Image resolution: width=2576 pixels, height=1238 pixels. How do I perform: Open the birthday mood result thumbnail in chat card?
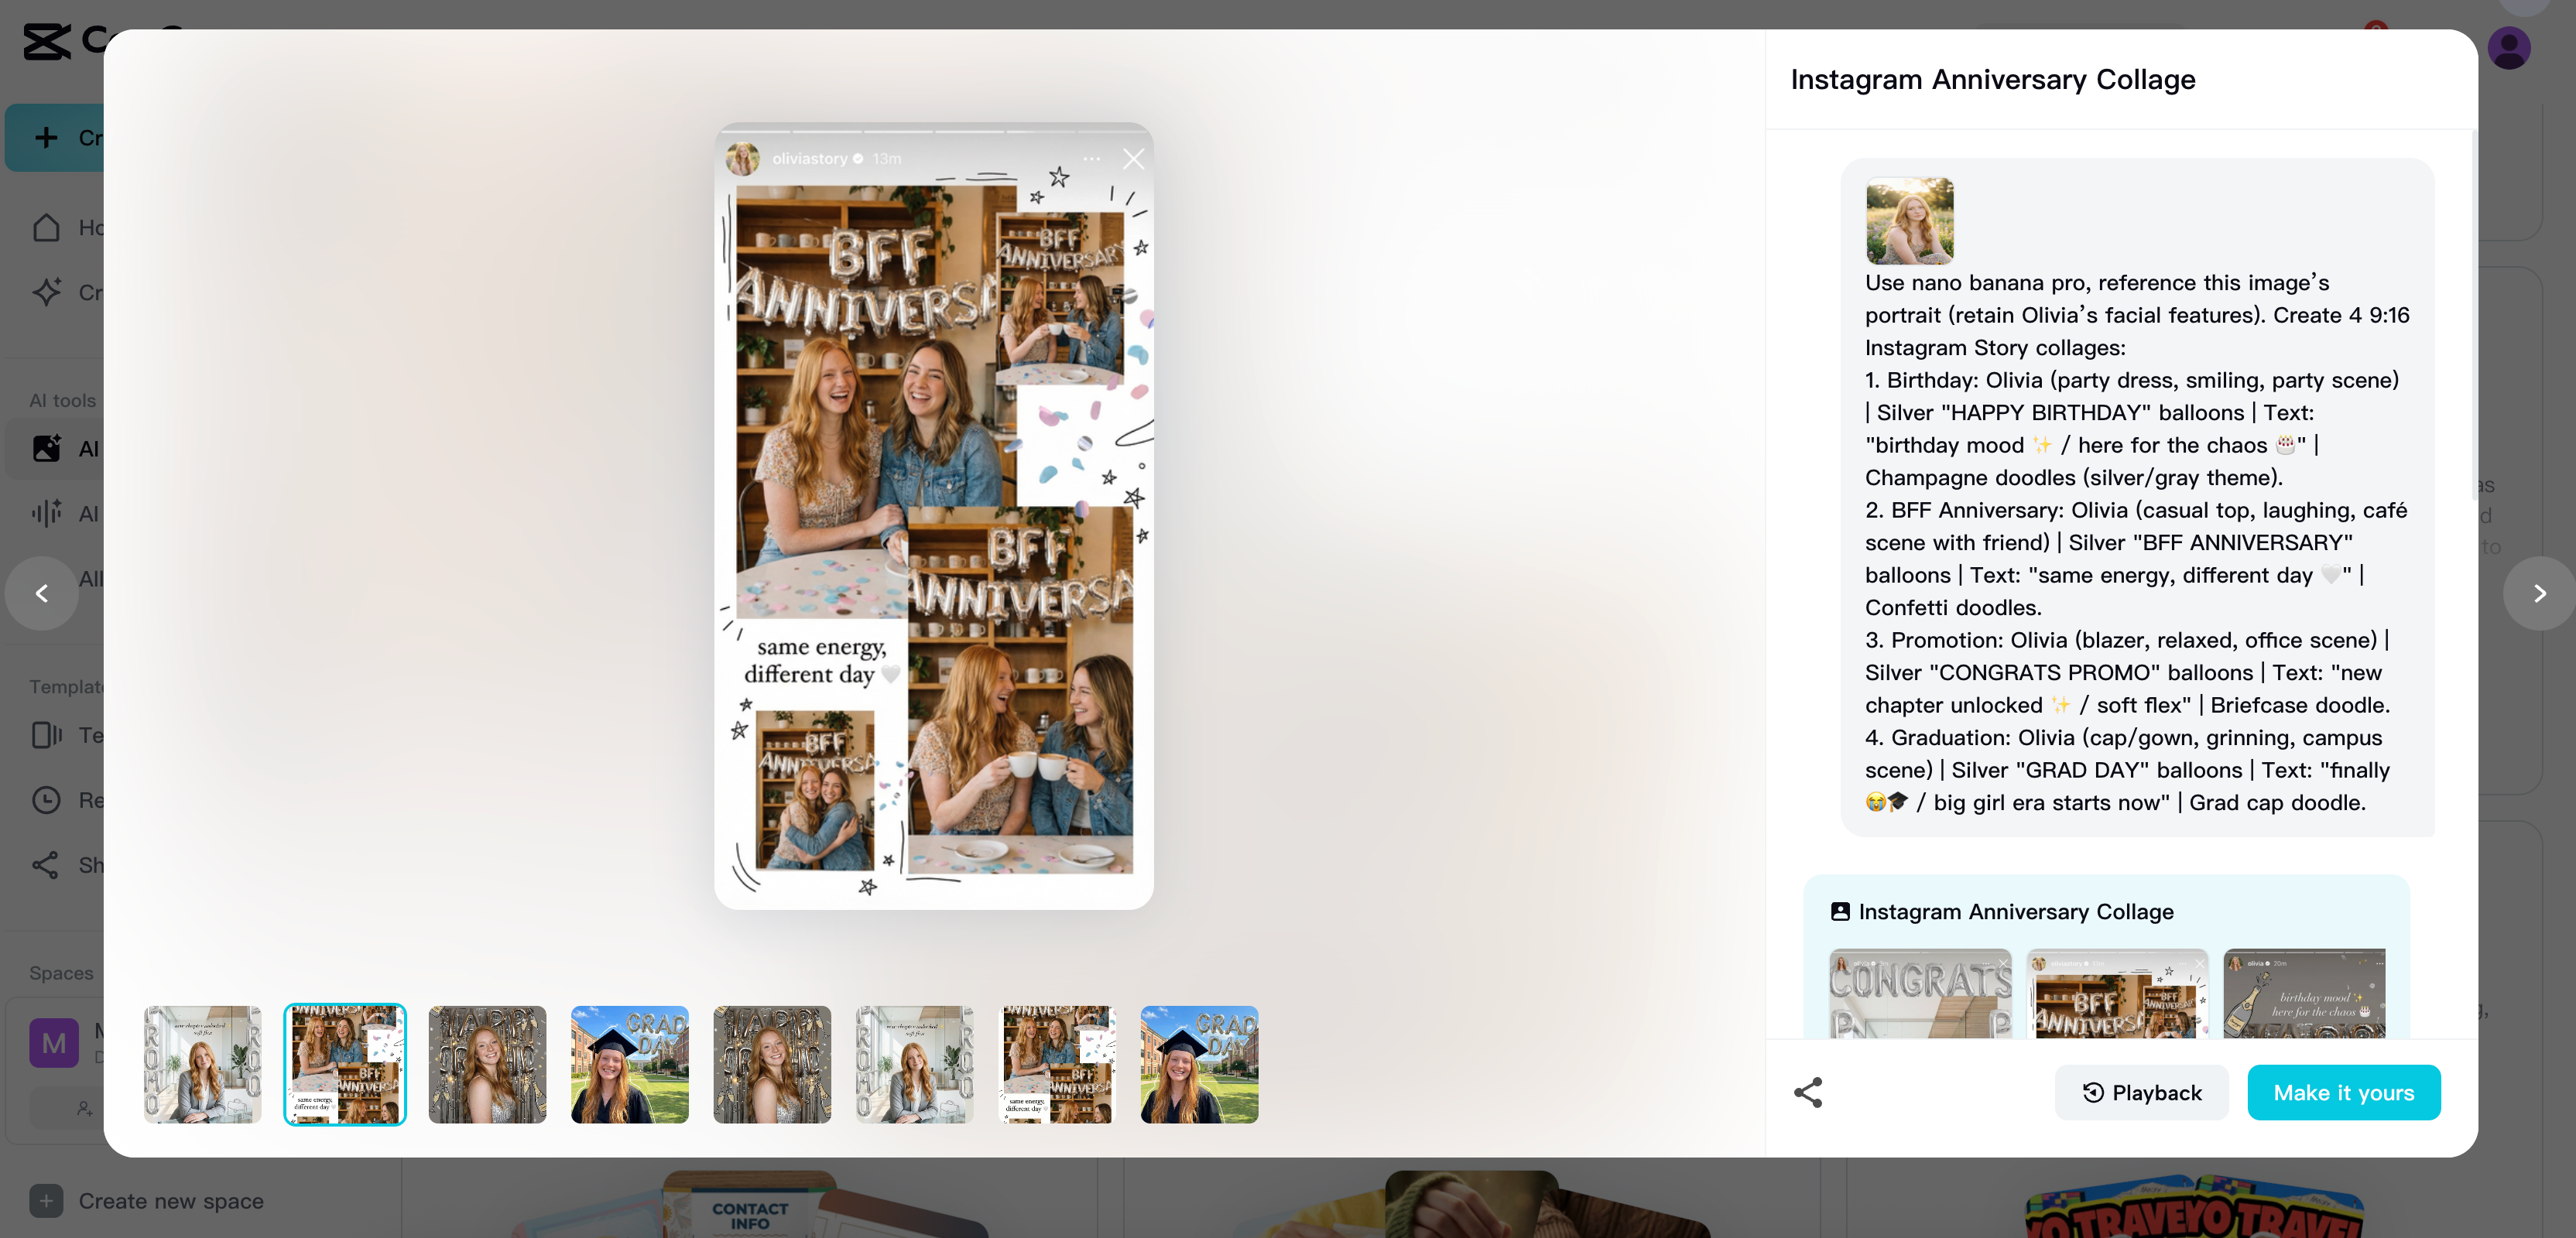(x=2304, y=993)
